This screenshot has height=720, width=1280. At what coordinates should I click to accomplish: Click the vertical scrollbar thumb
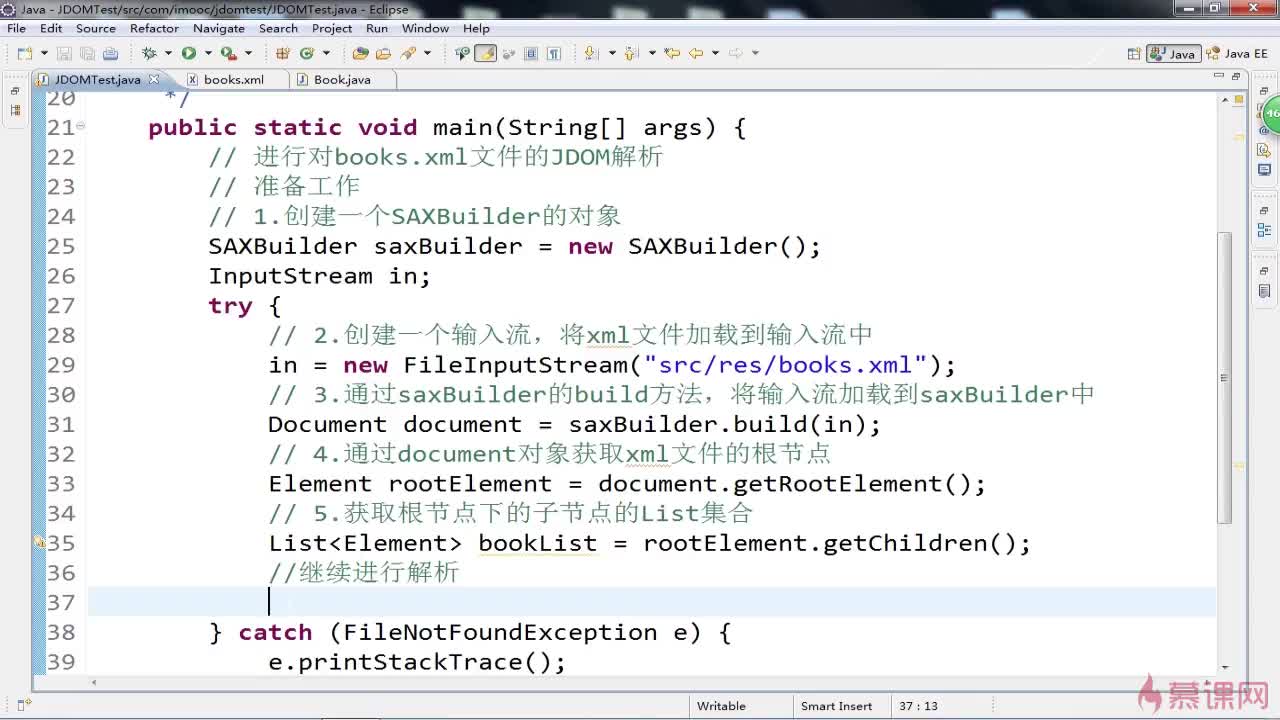click(1224, 376)
